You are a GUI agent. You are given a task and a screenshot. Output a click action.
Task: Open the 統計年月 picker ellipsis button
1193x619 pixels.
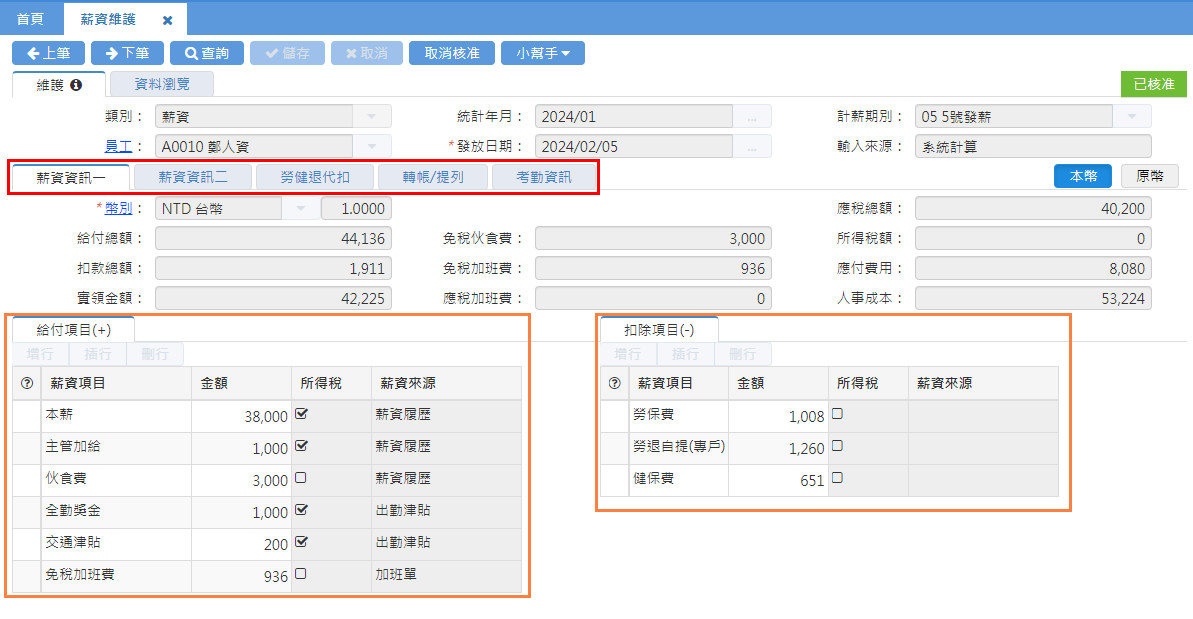[753, 117]
